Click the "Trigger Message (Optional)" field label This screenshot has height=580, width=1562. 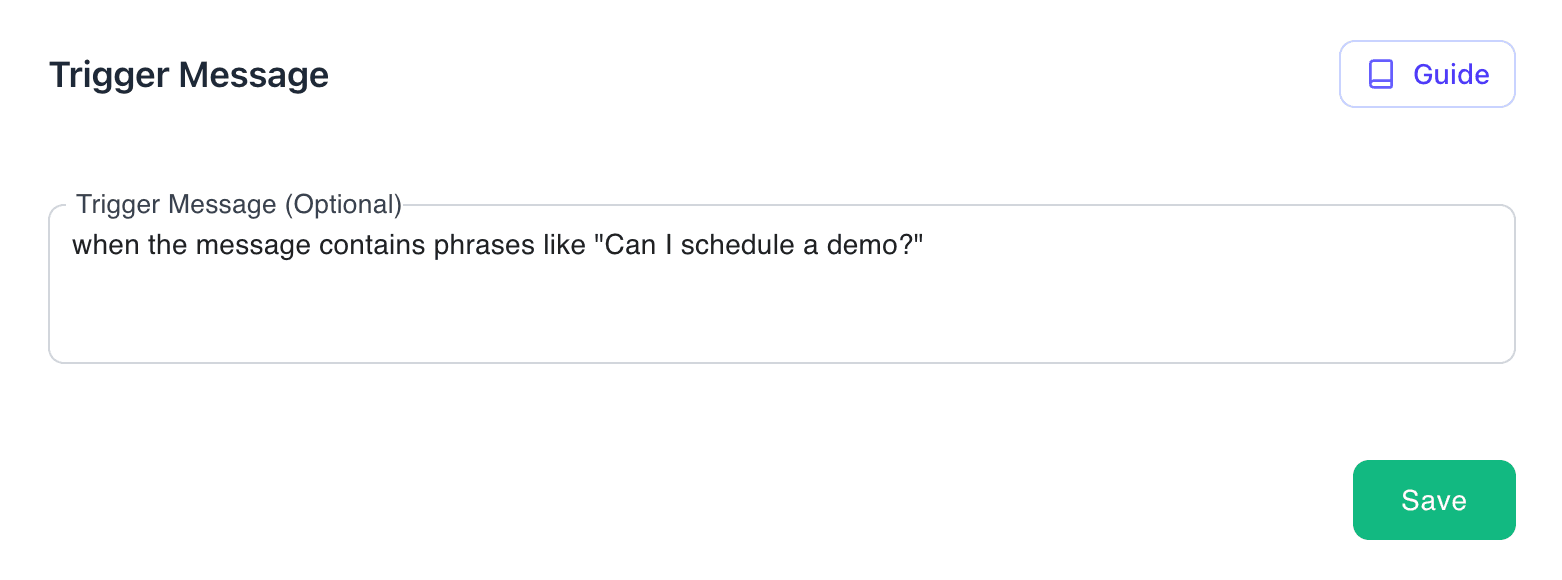[x=239, y=205]
